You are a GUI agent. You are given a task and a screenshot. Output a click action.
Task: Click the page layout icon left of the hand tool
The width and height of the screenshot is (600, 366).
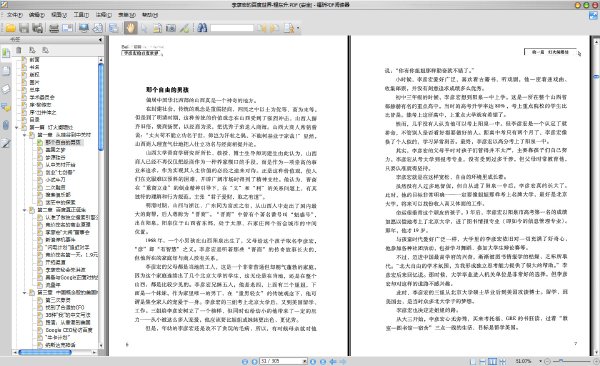pyautogui.click(x=113, y=28)
